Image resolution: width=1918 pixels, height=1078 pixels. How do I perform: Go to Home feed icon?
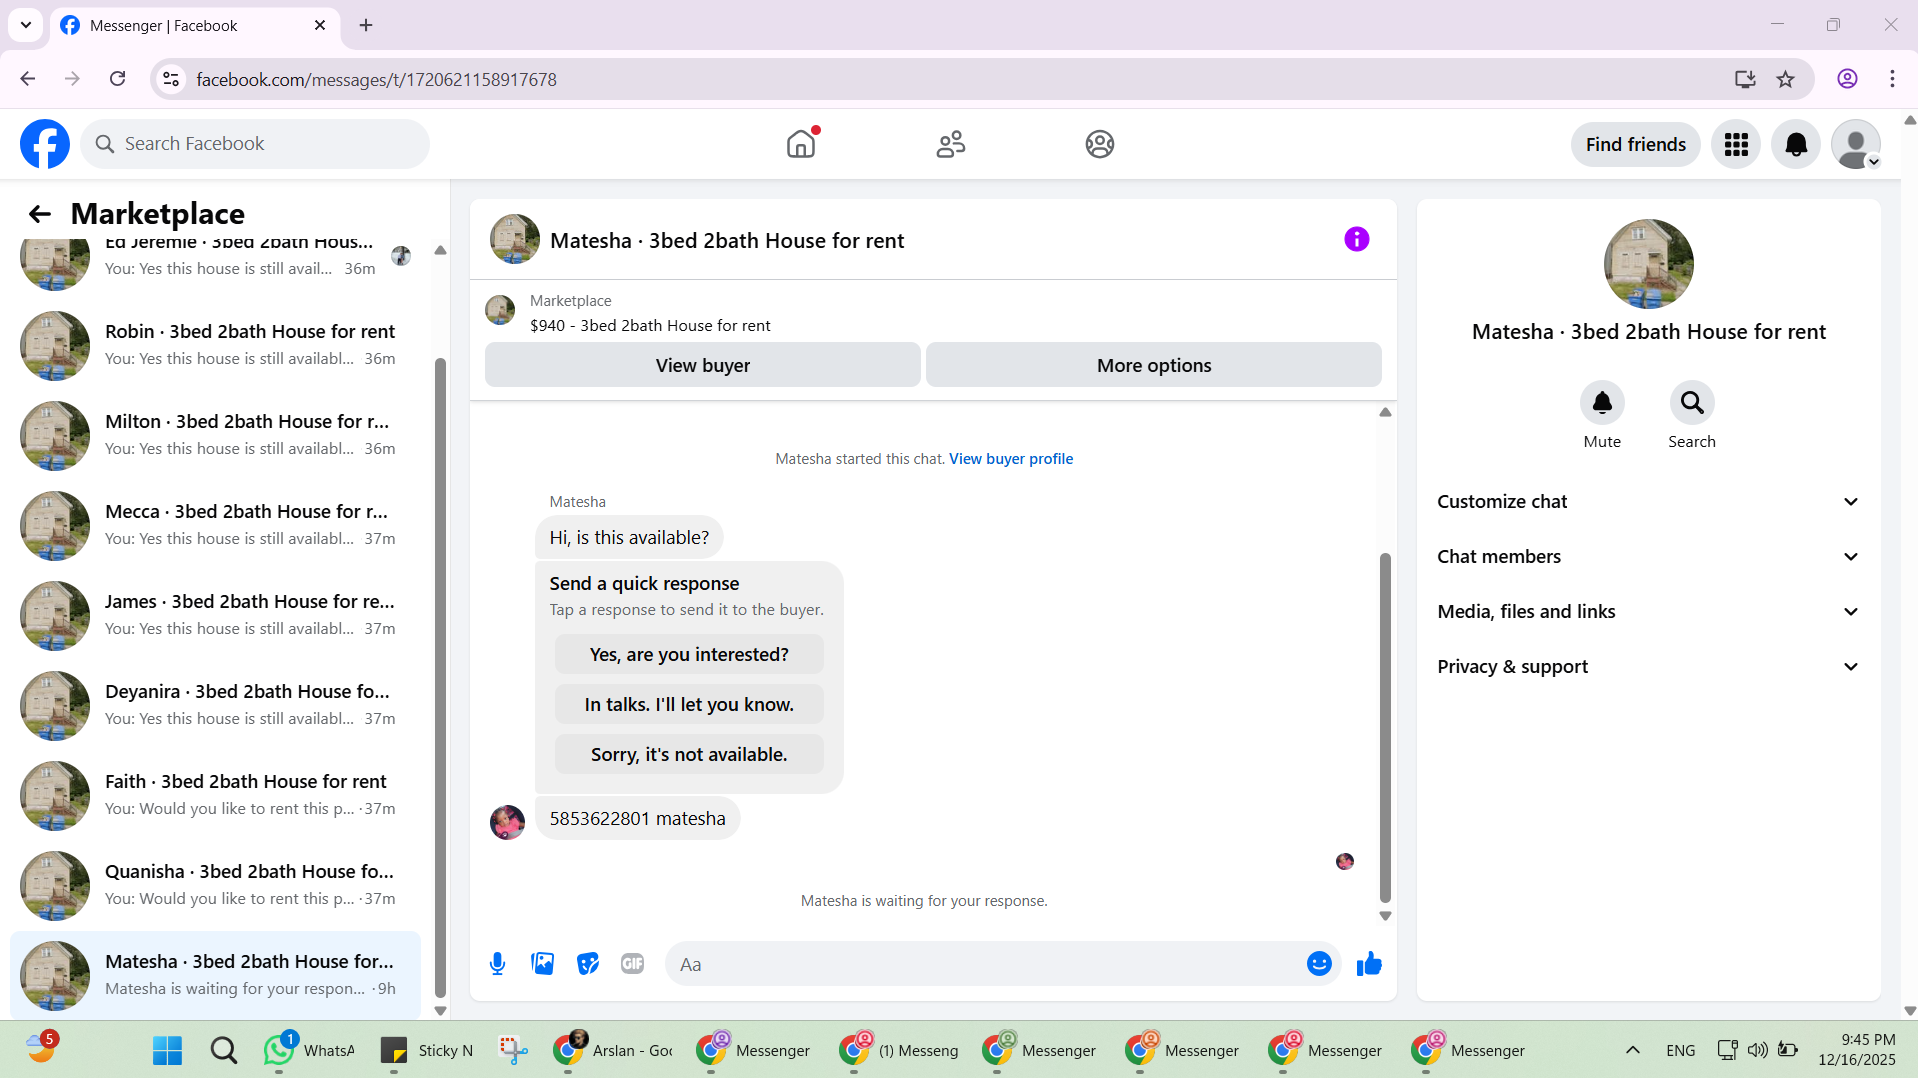click(801, 144)
